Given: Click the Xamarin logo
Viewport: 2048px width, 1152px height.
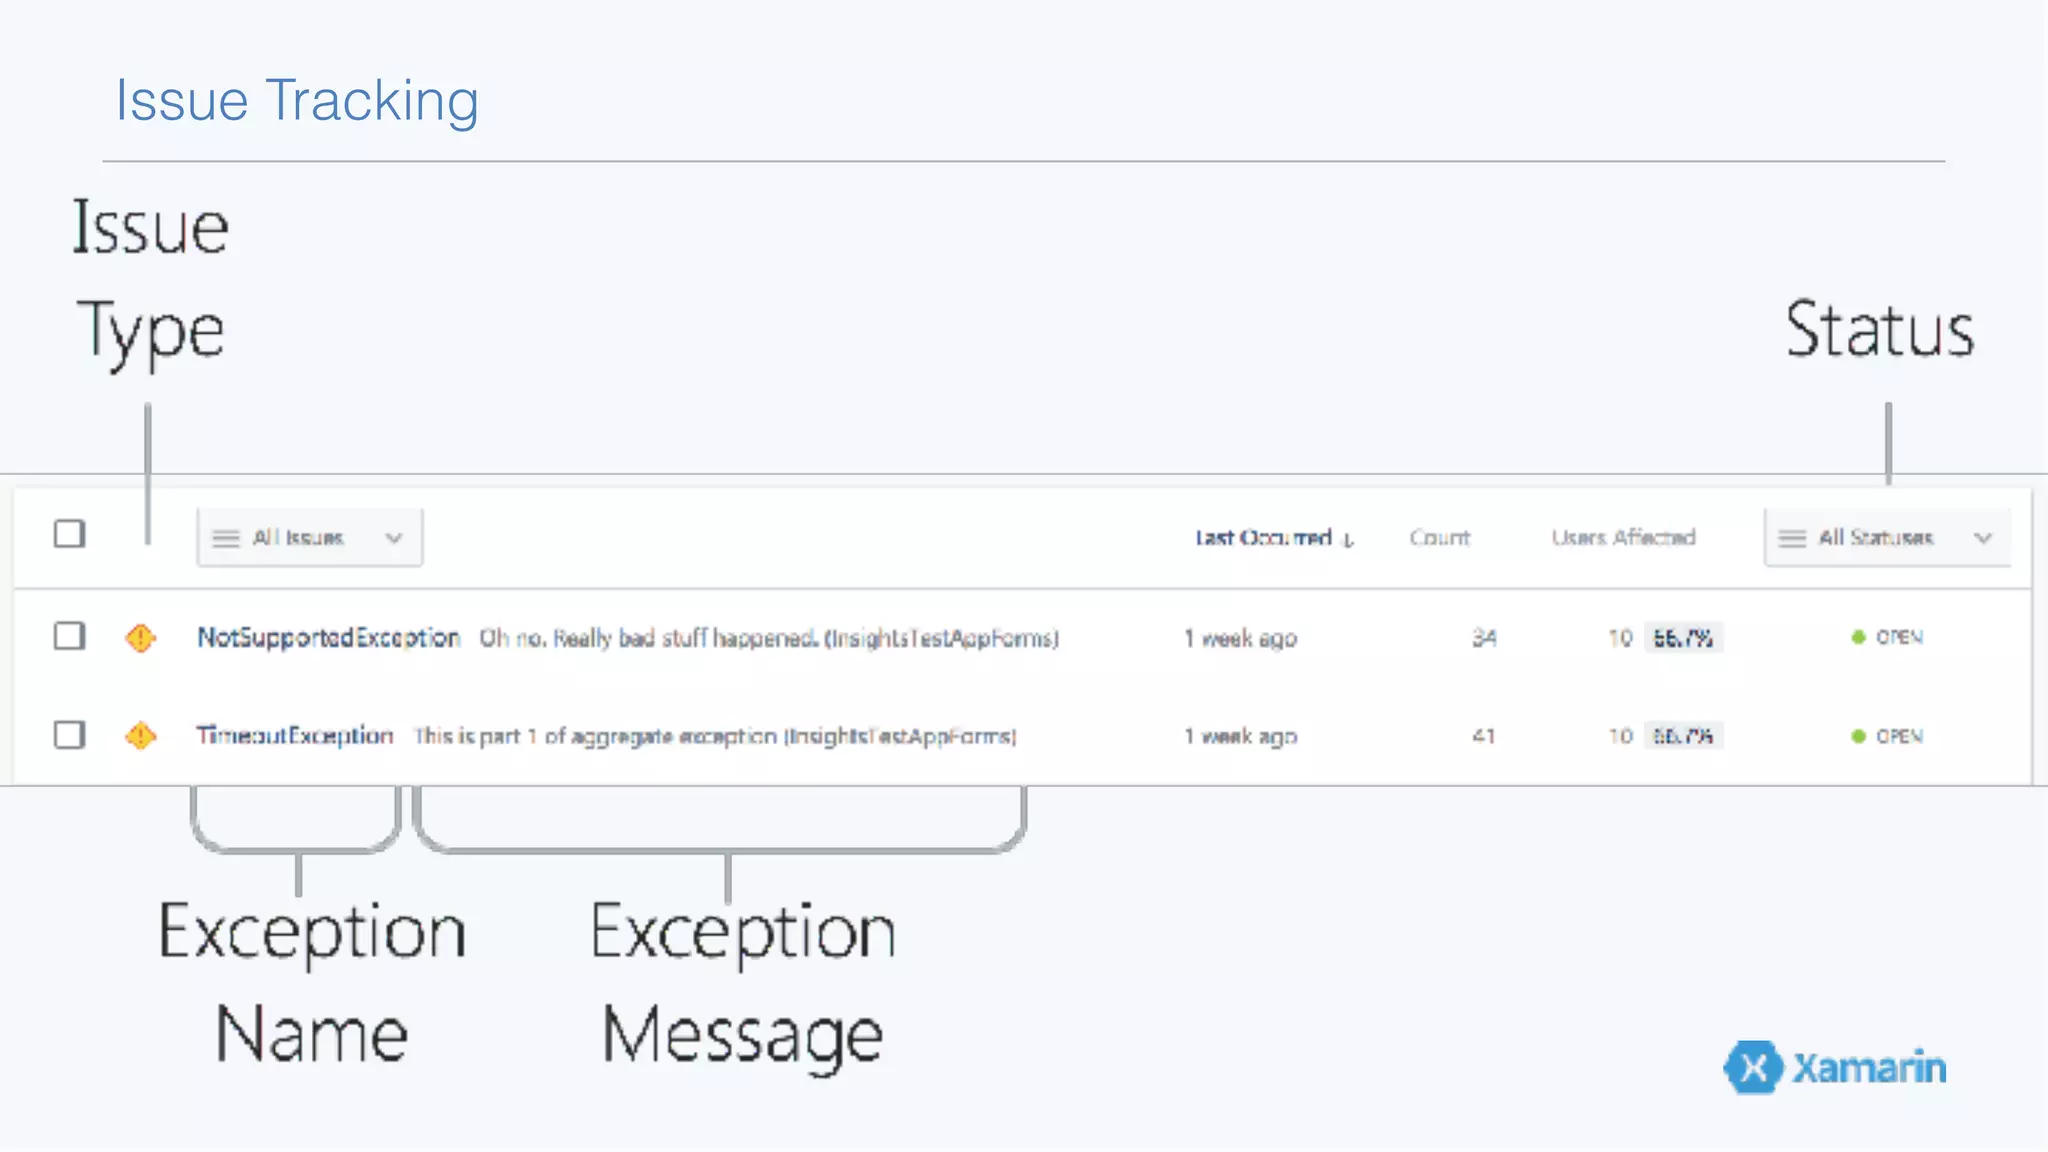Looking at the screenshot, I should pos(1835,1067).
